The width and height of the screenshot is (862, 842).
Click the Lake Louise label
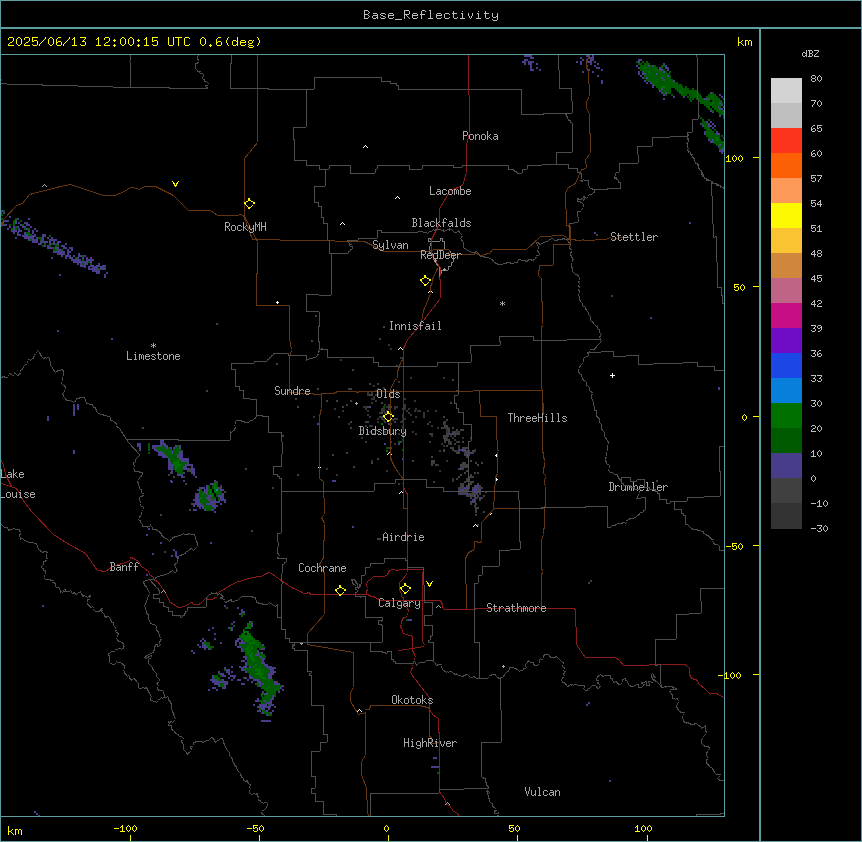pos(18,484)
